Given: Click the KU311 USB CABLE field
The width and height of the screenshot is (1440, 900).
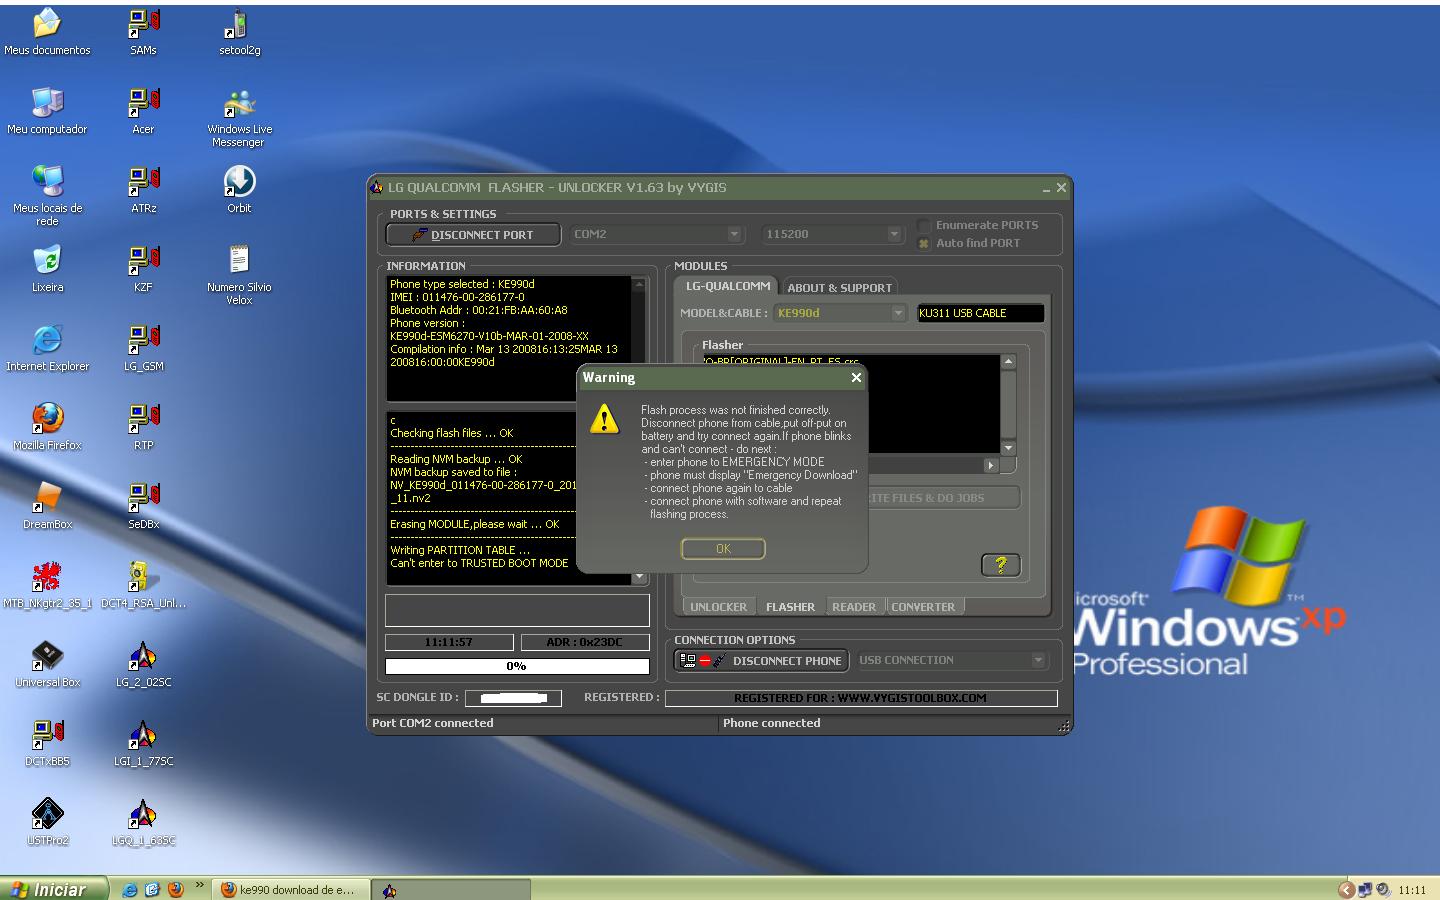Looking at the screenshot, I should point(980,313).
